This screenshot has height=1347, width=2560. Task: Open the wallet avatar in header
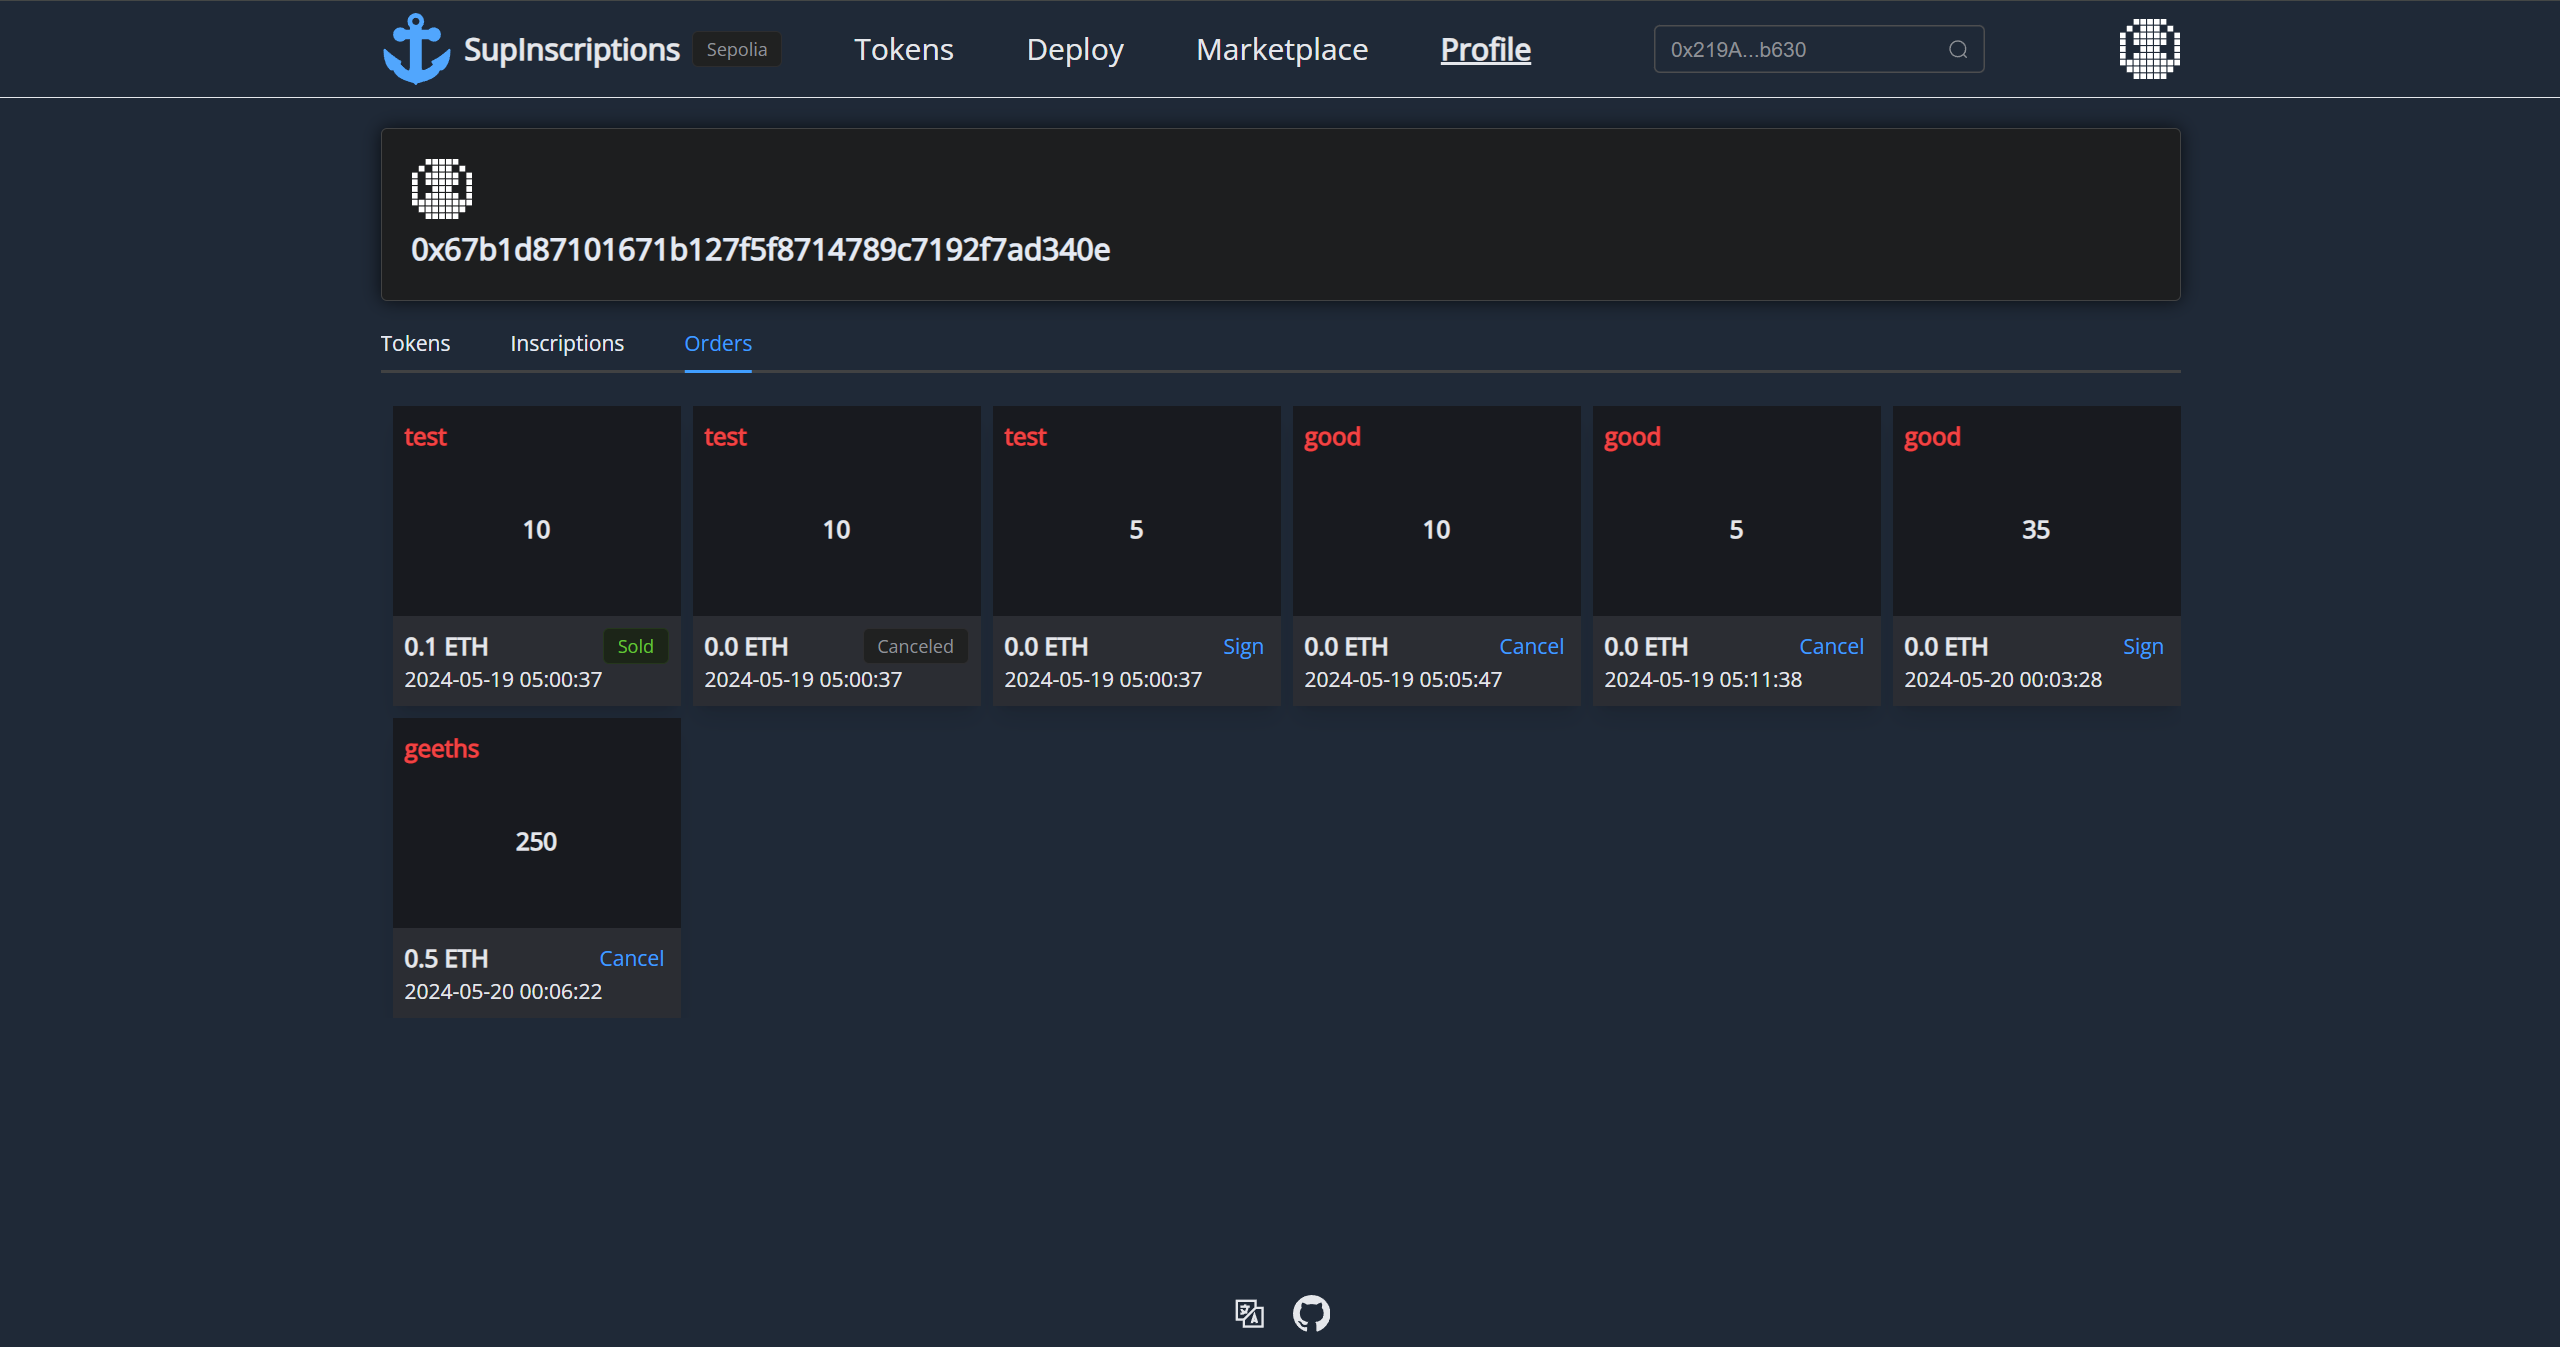(x=2149, y=49)
